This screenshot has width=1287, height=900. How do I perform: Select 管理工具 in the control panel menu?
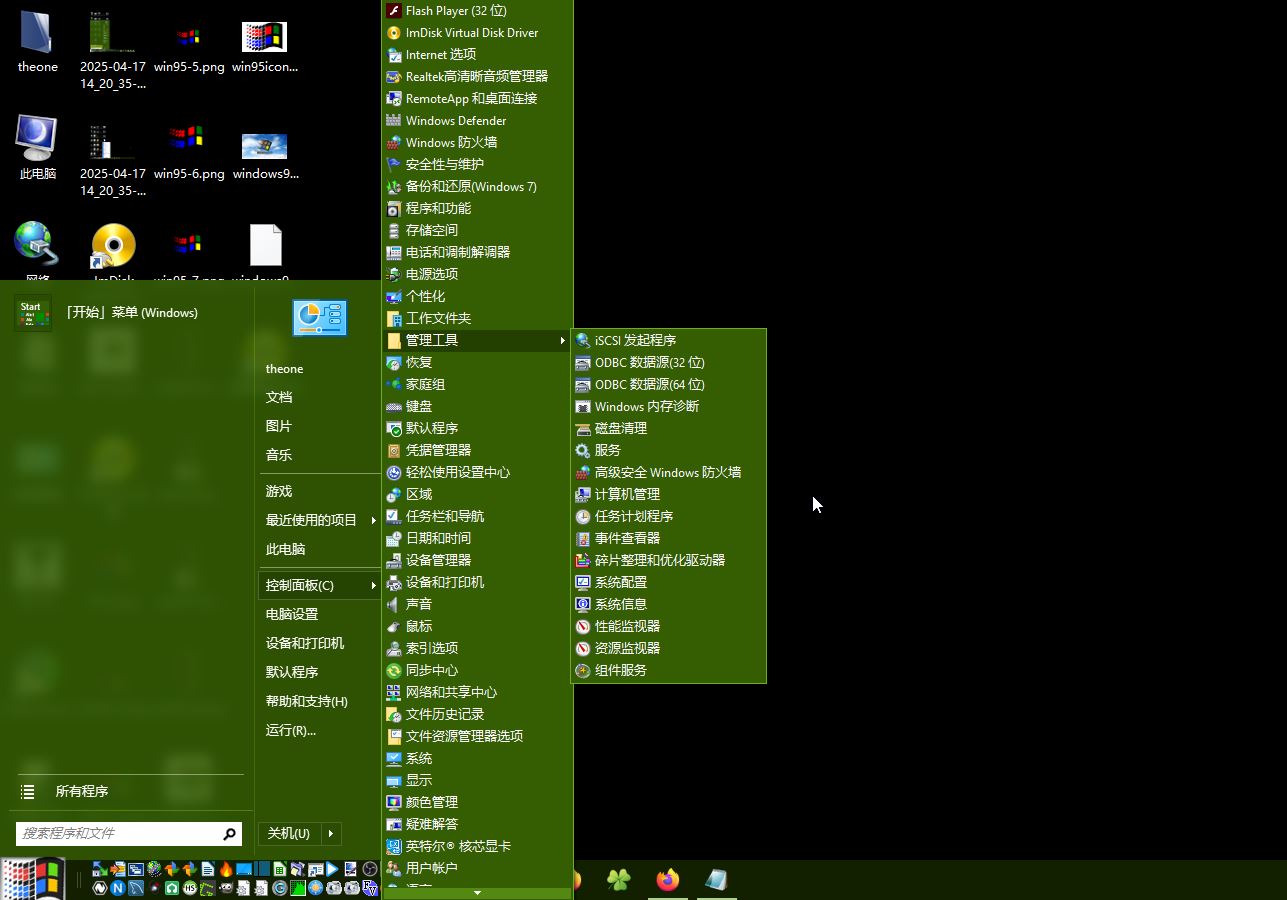tap(430, 340)
